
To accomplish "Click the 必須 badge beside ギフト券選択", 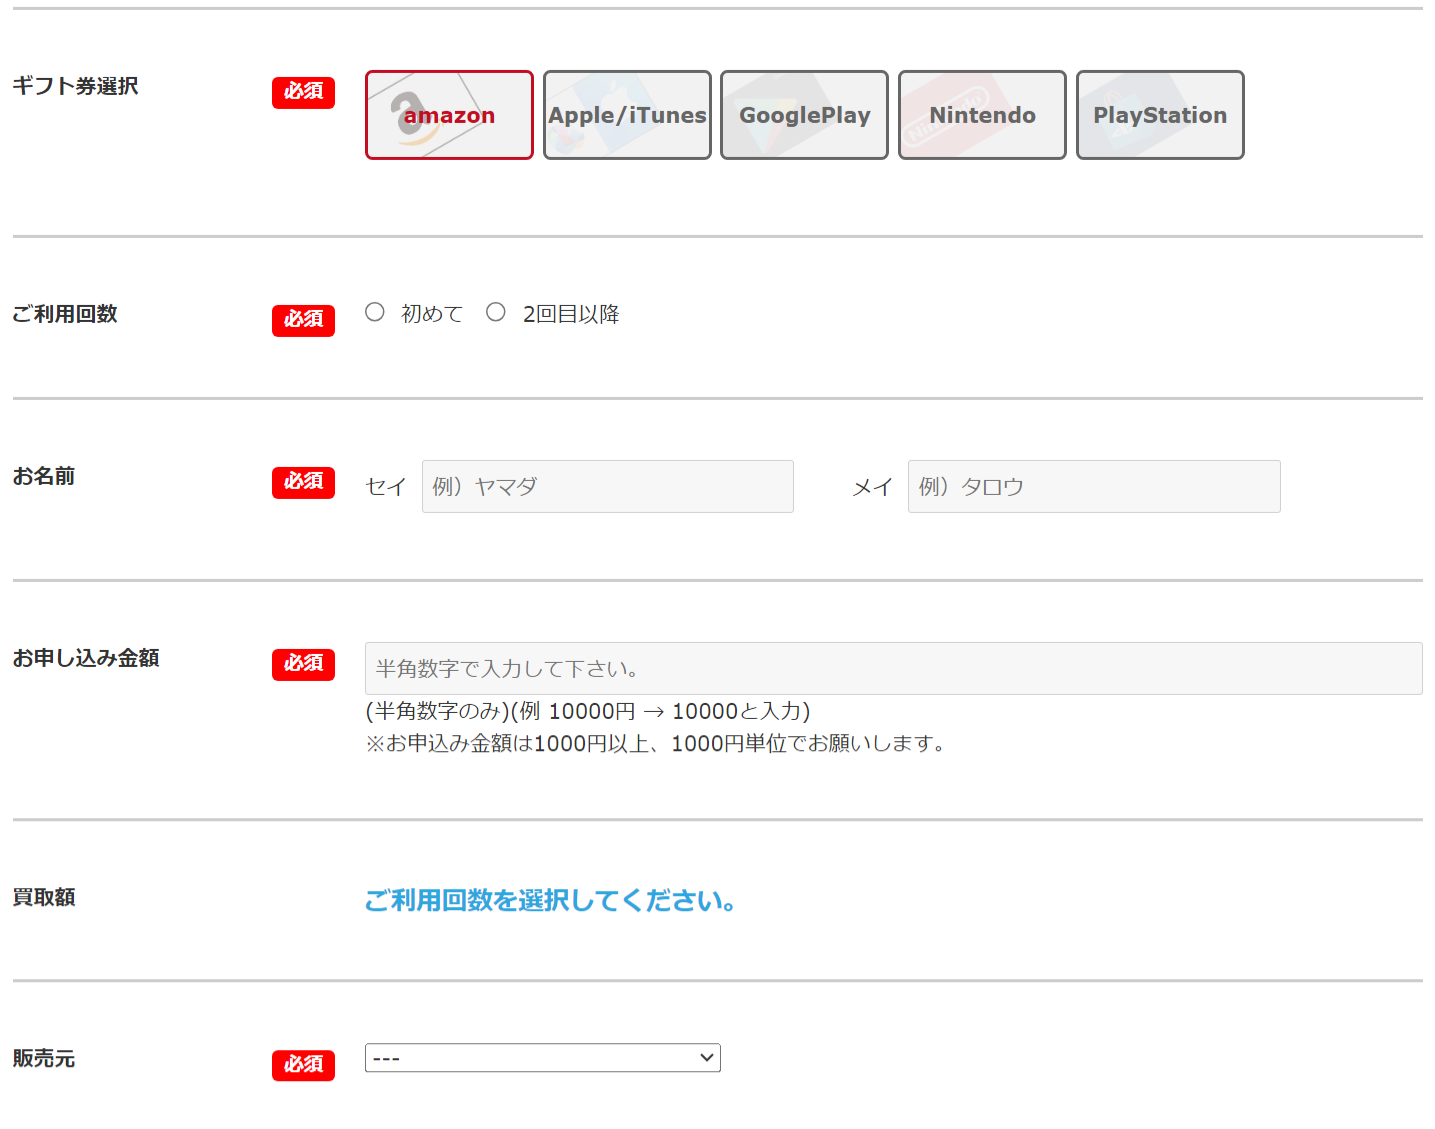I will (303, 92).
